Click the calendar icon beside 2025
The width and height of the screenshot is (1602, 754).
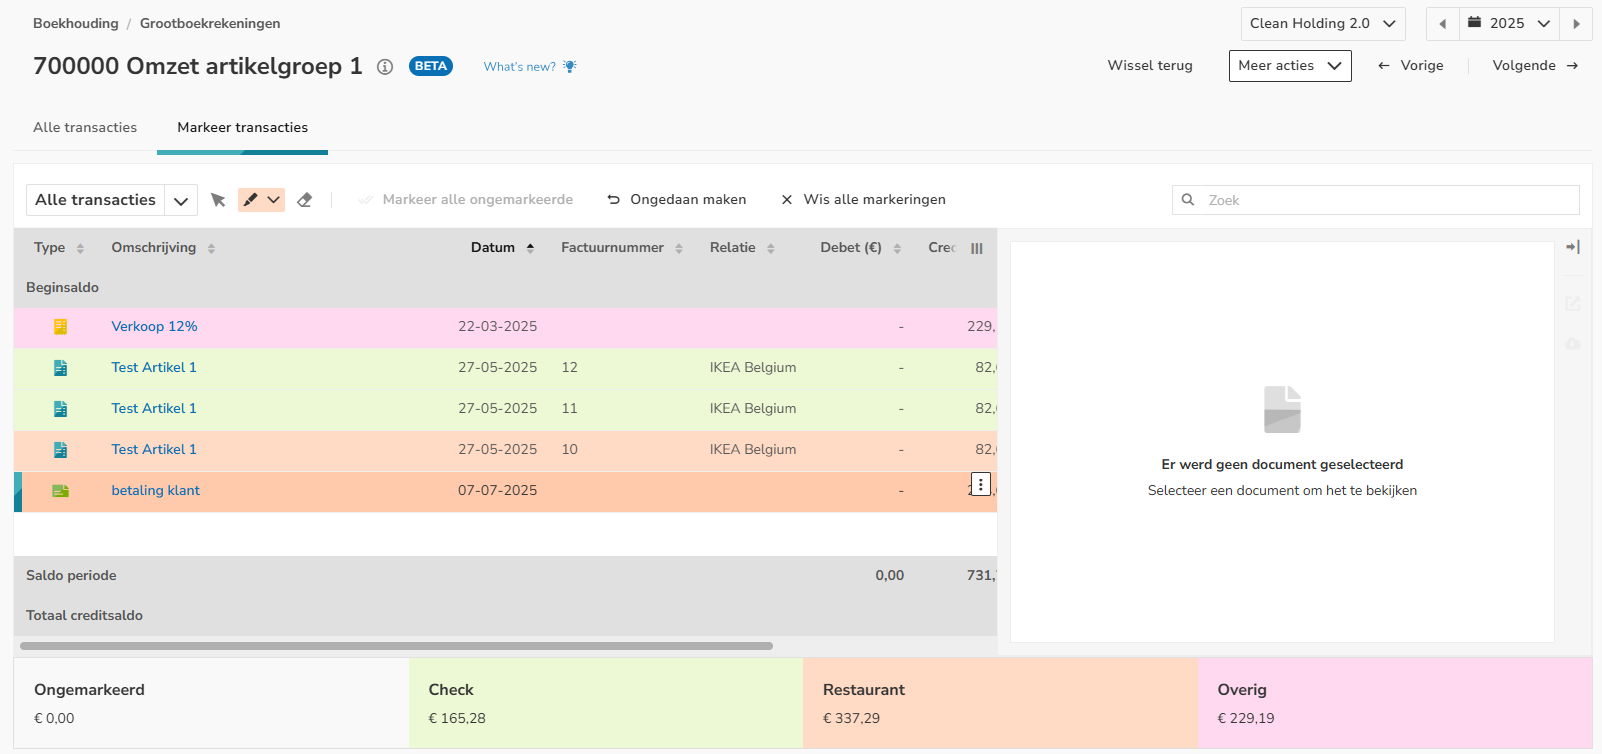click(x=1474, y=22)
